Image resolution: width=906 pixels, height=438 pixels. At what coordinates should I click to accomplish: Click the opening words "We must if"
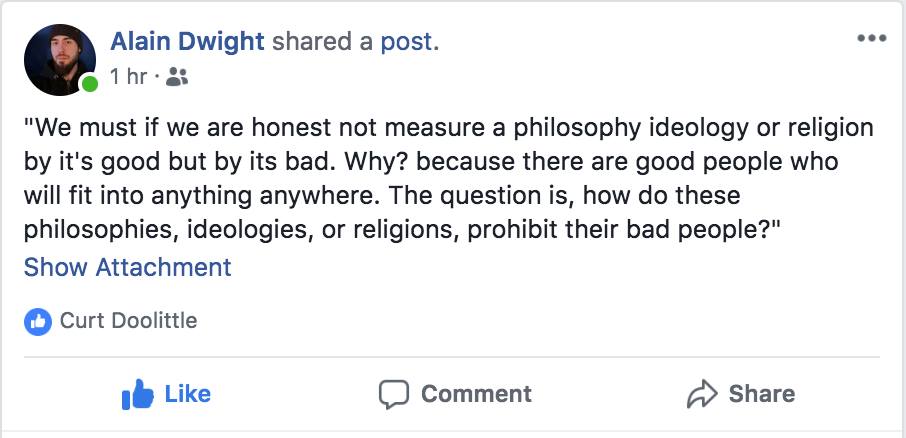click(91, 129)
